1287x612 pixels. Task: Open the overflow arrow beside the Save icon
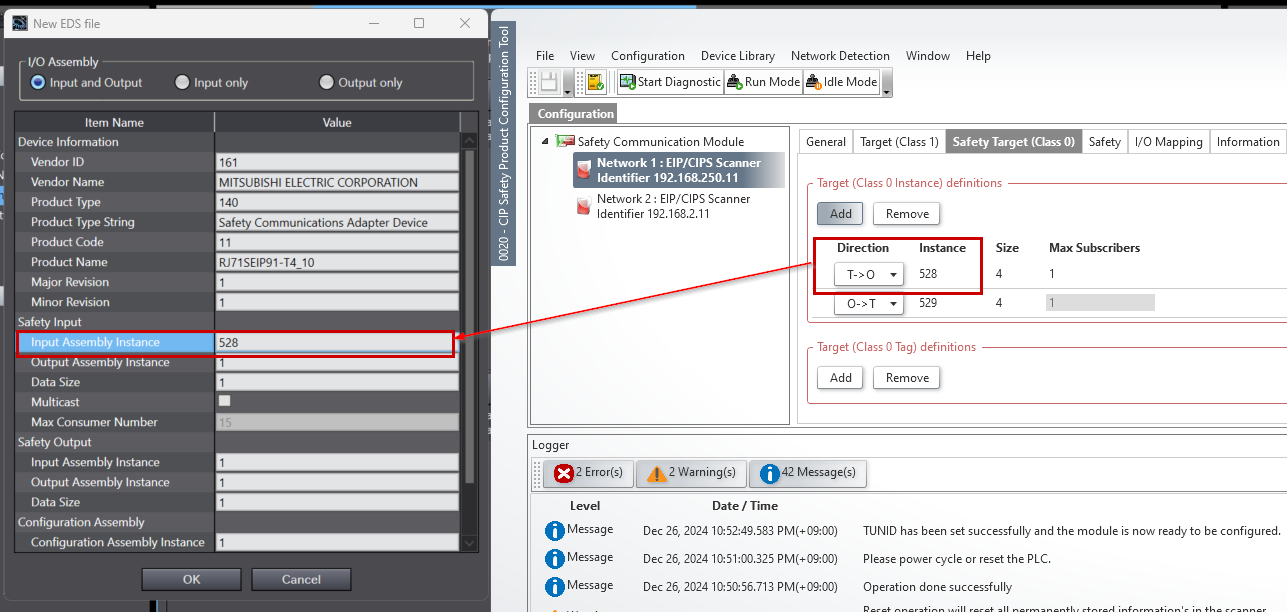click(x=568, y=83)
